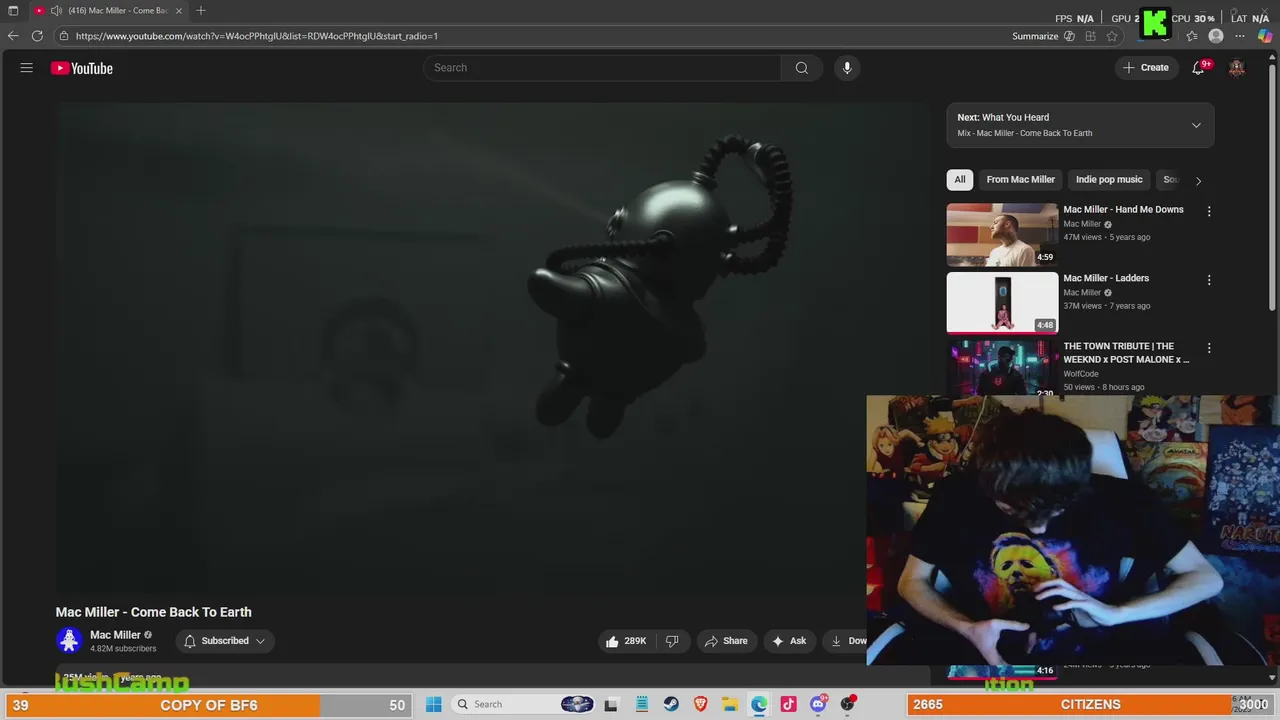The width and height of the screenshot is (1280, 720).
Task: Click the Share button
Action: pyautogui.click(x=726, y=641)
